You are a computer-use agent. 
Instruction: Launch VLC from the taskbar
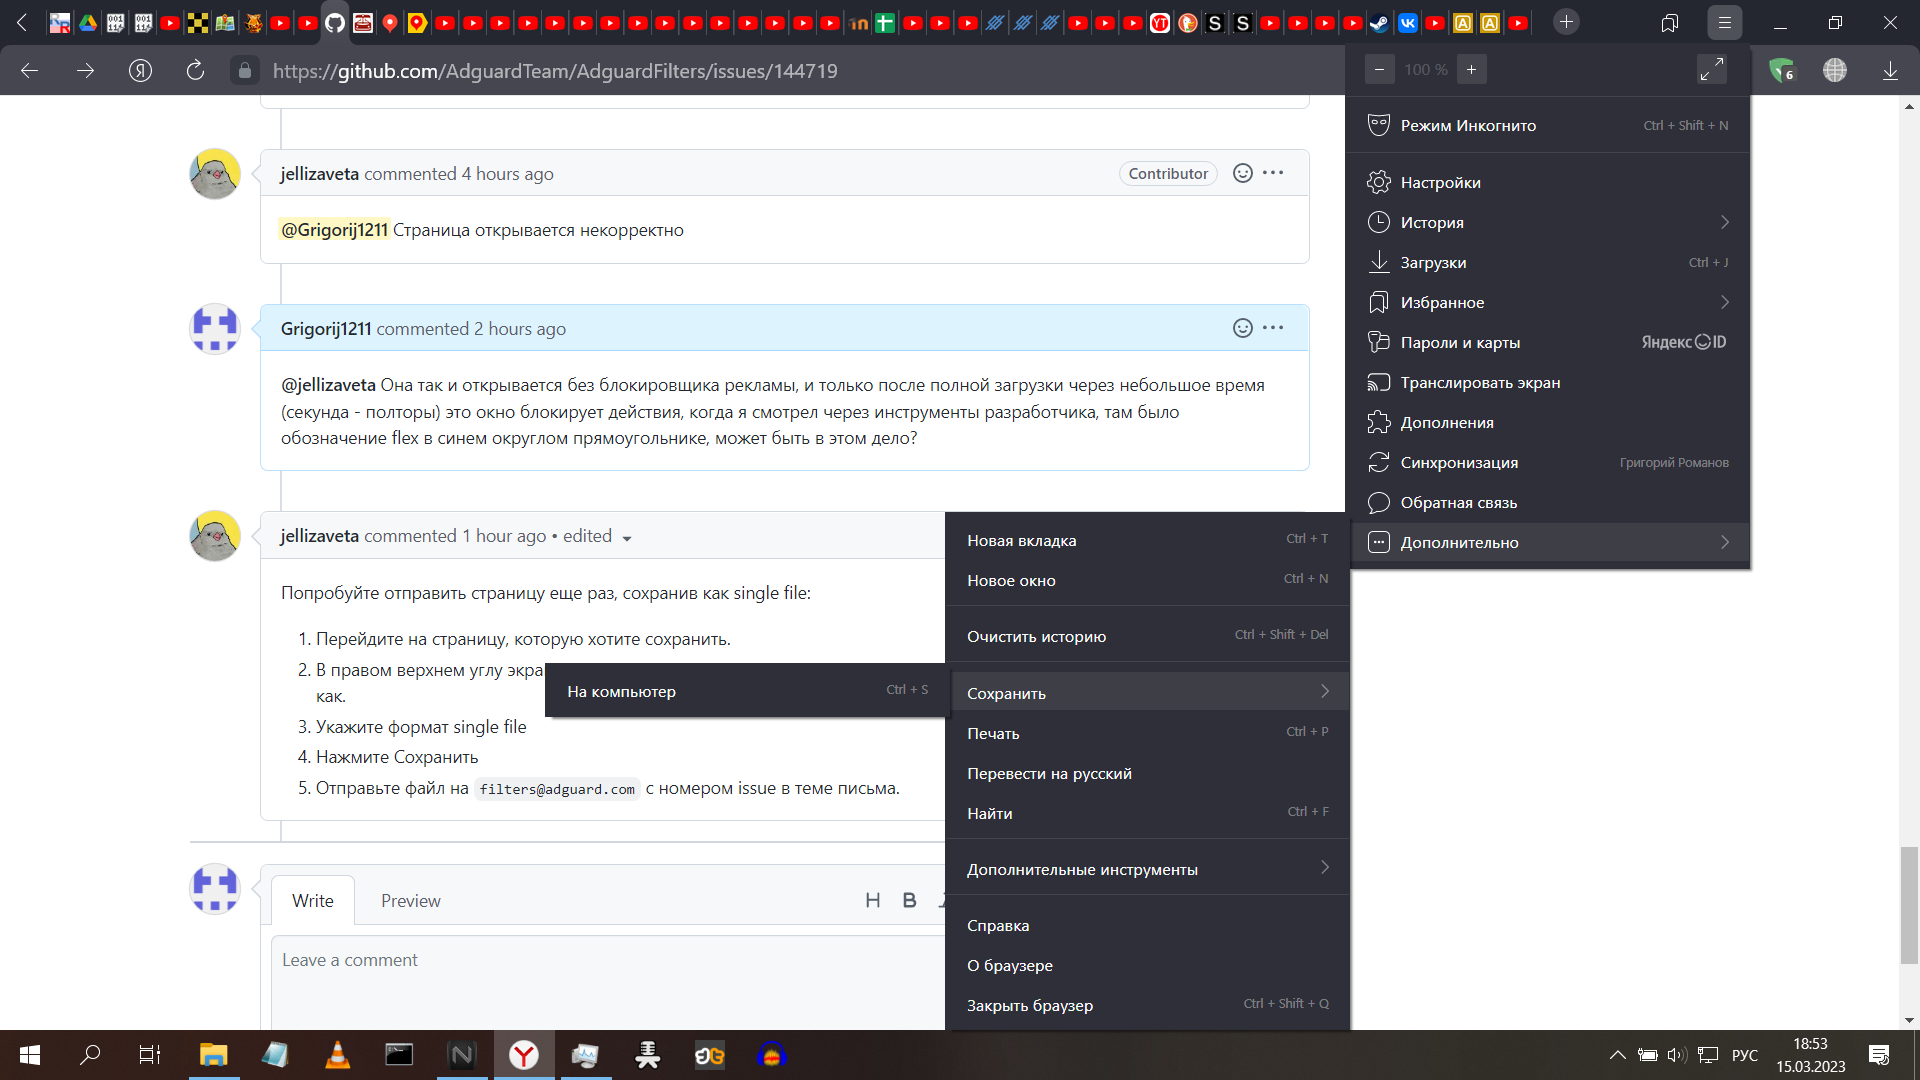click(x=337, y=1055)
